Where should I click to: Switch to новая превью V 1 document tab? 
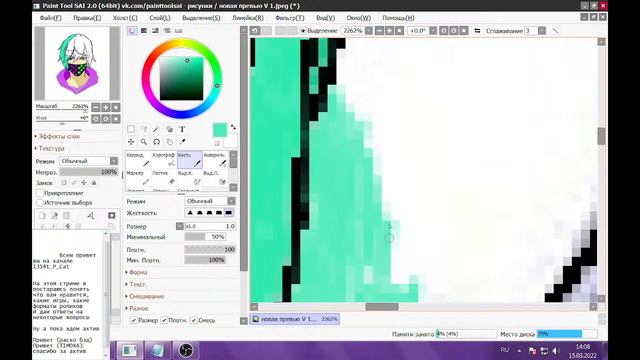[x=295, y=319]
